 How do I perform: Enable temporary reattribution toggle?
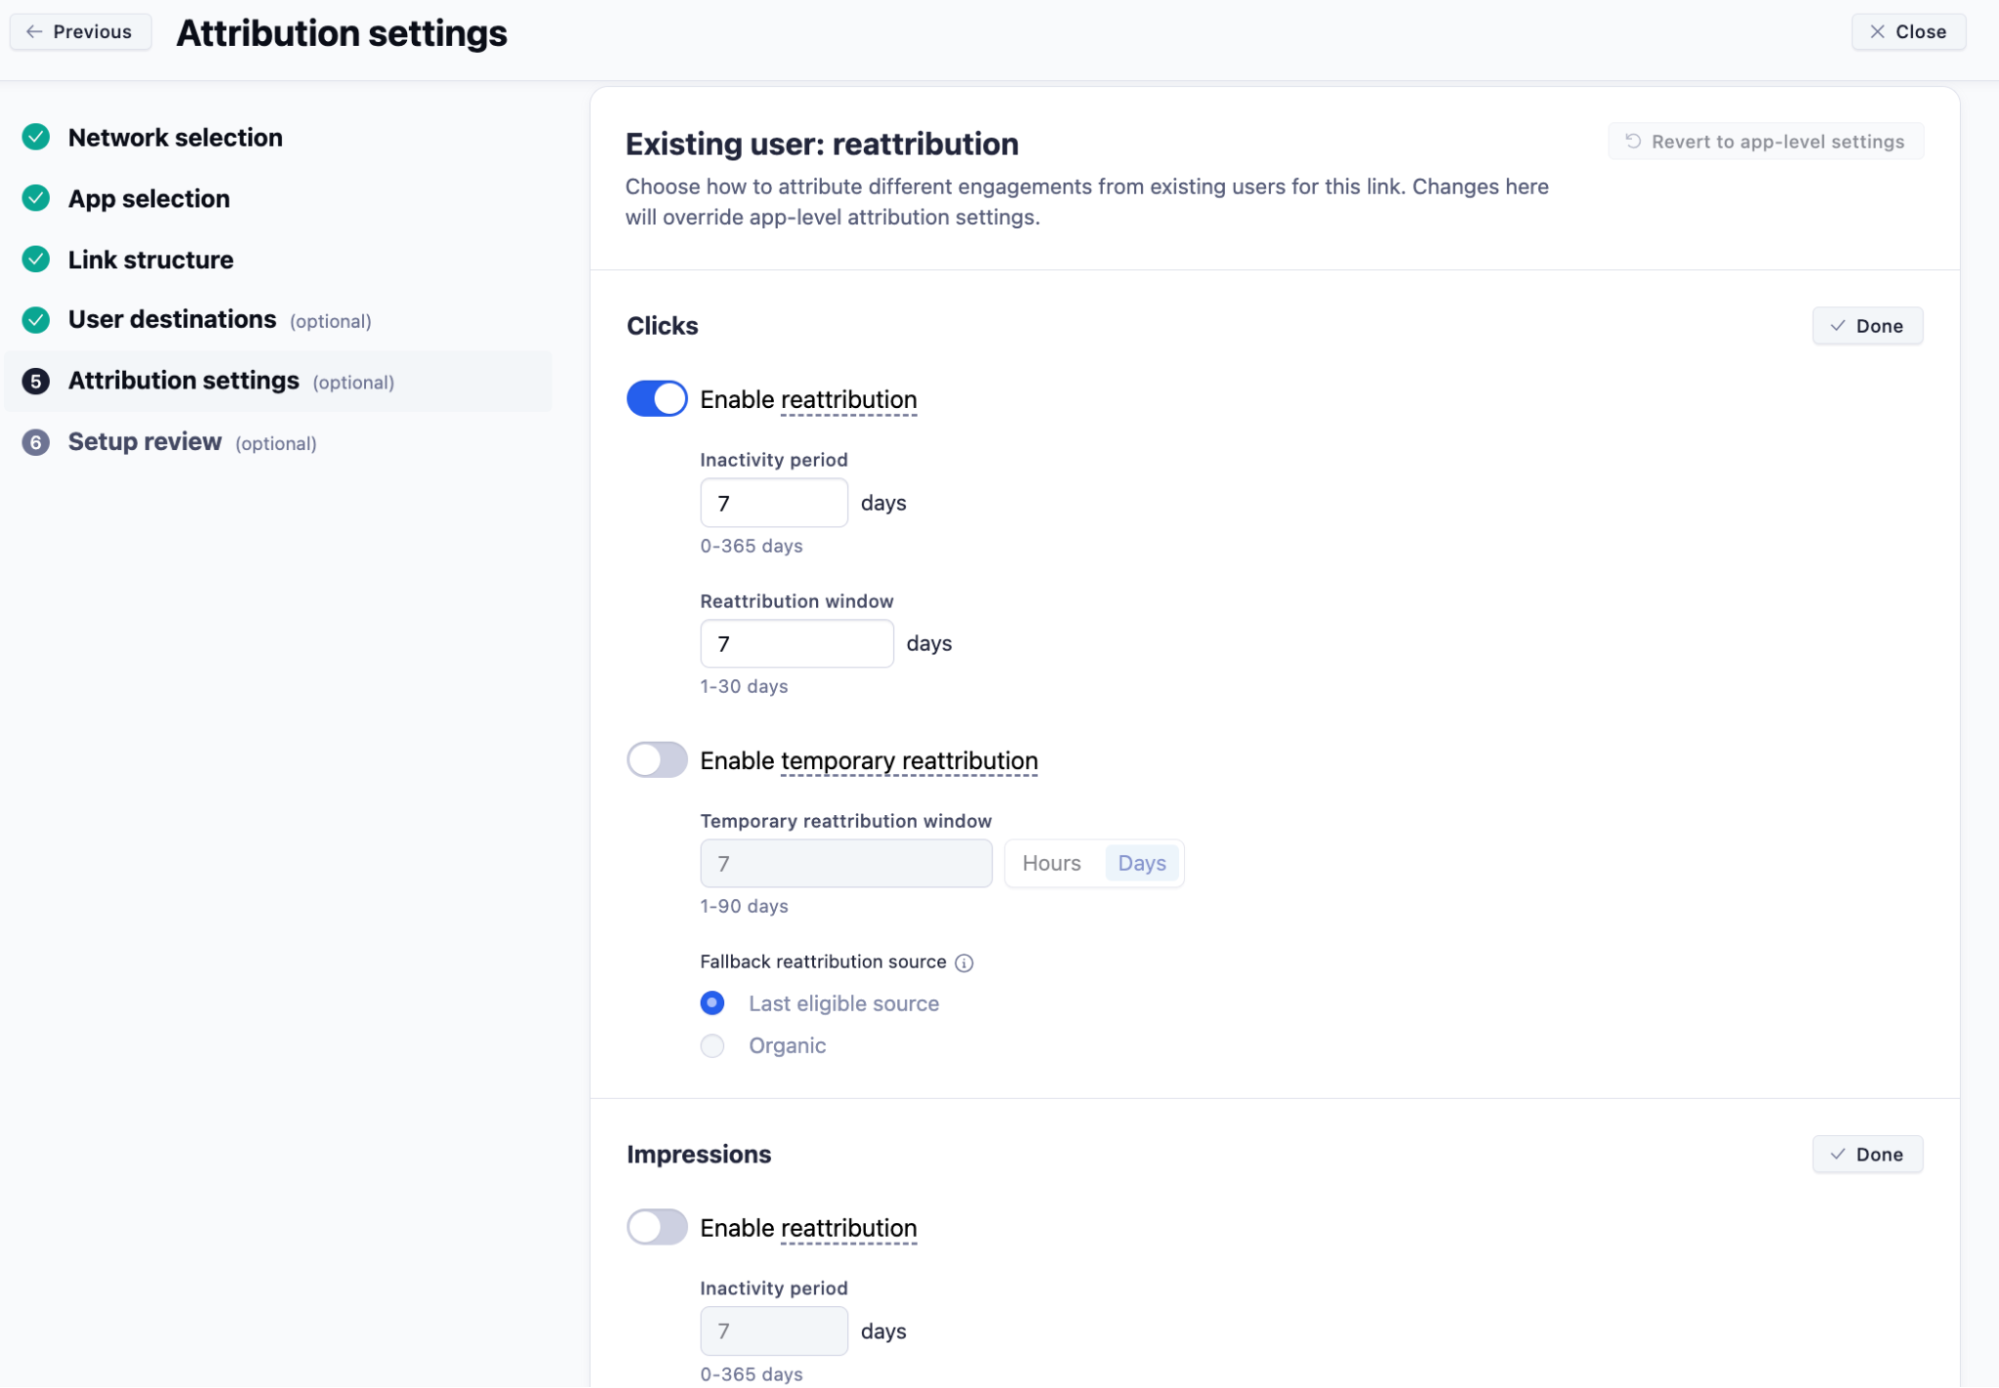tap(657, 760)
